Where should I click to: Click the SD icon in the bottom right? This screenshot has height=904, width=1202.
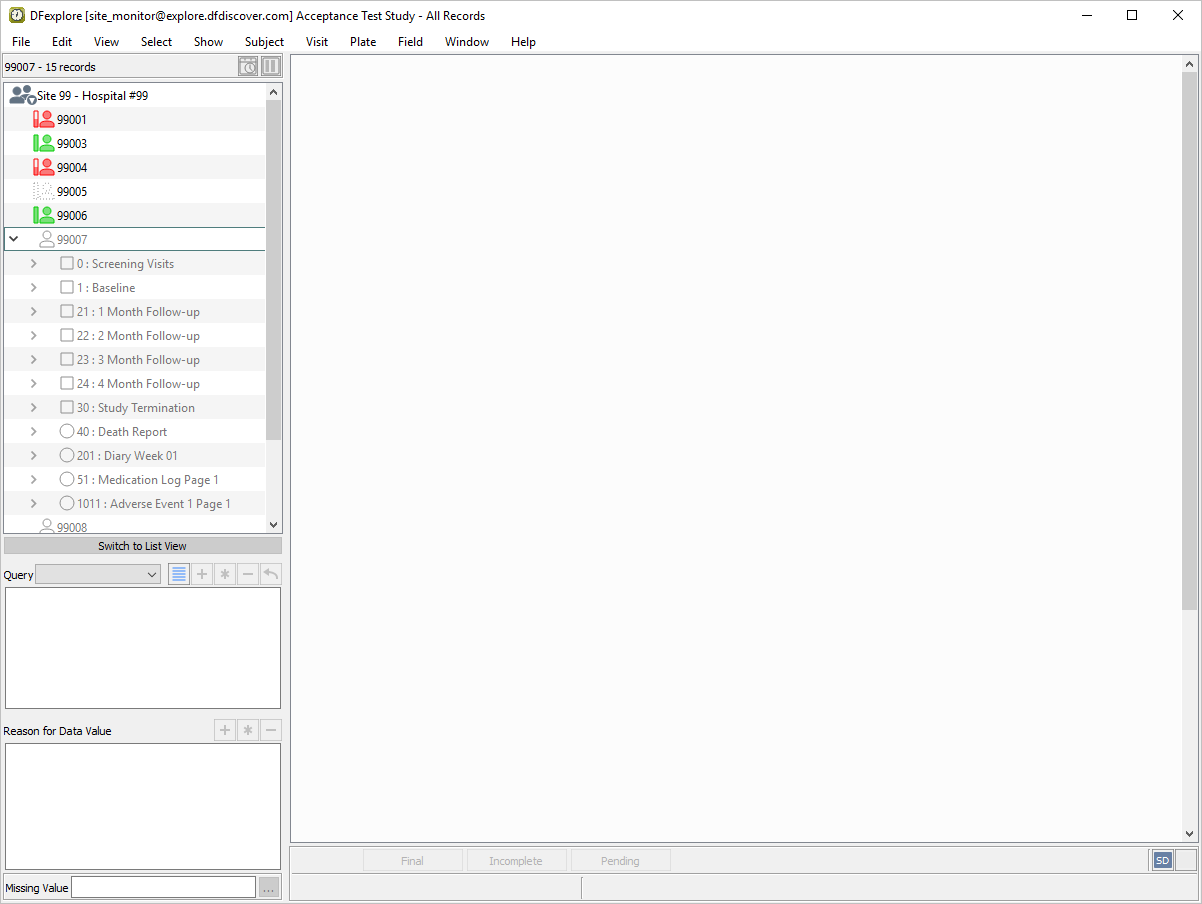(x=1162, y=860)
